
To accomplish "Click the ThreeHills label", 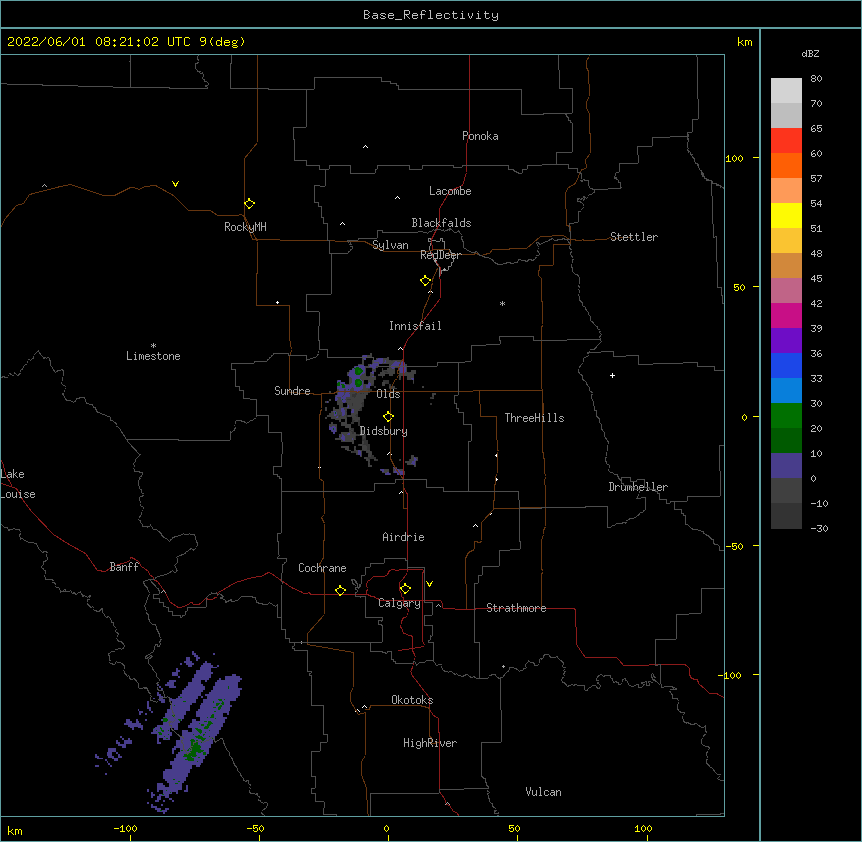I will pyautogui.click(x=534, y=418).
